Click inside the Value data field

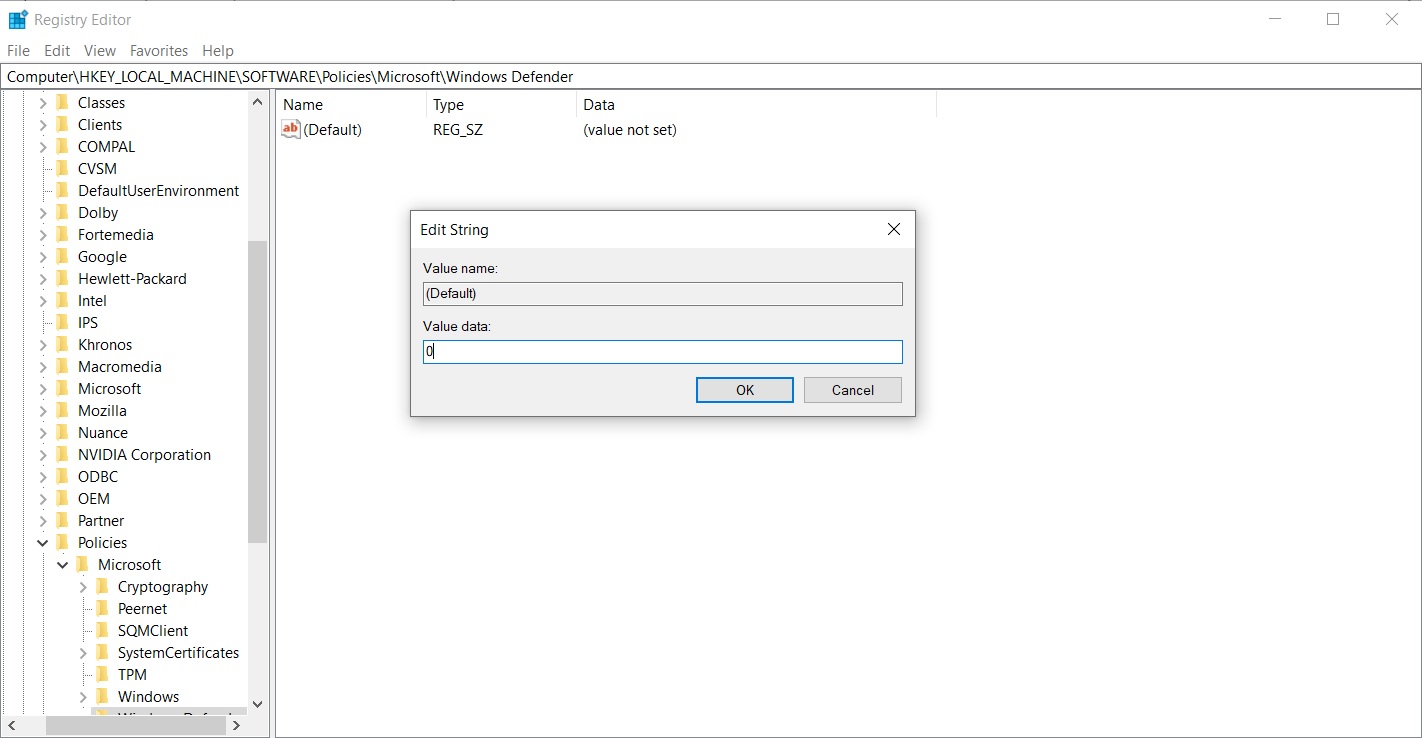point(662,352)
